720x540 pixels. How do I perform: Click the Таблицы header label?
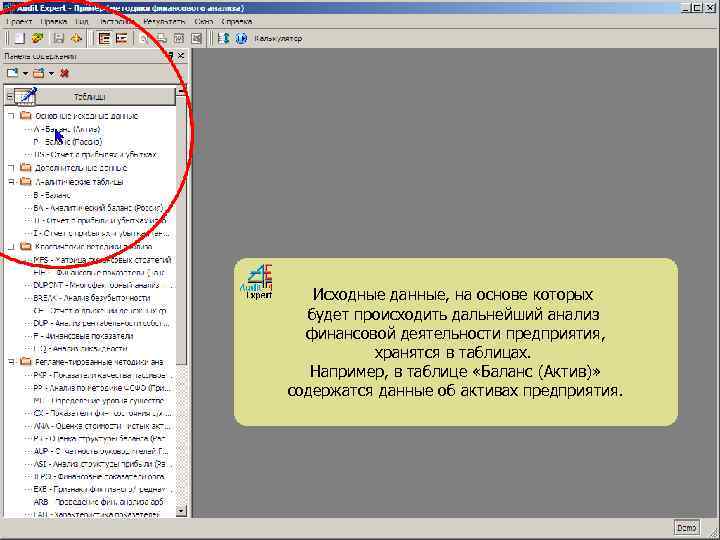pos(90,97)
